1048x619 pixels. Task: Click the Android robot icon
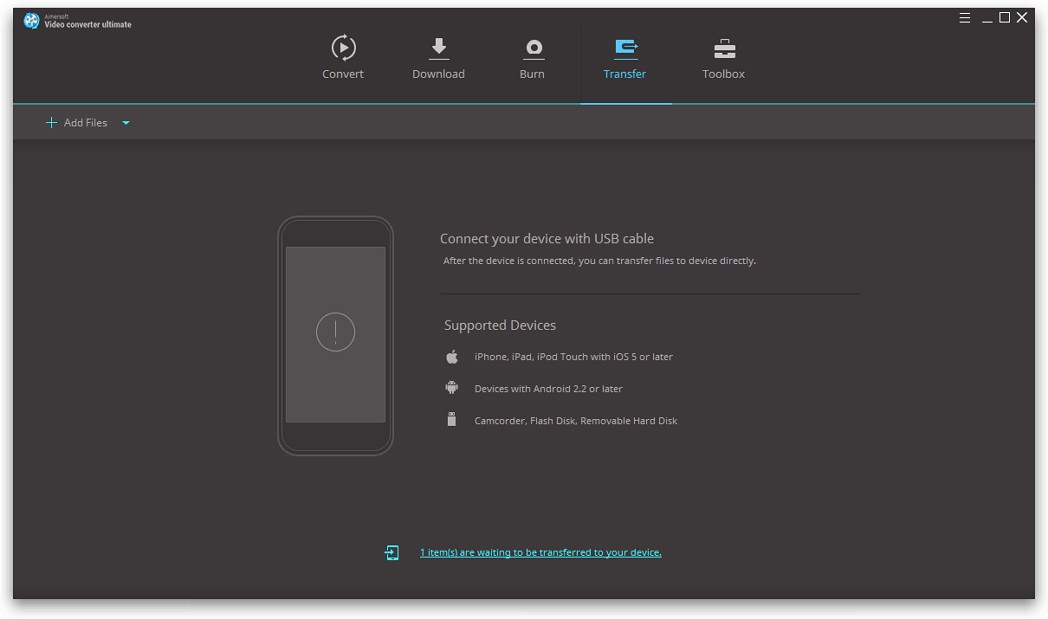(451, 388)
